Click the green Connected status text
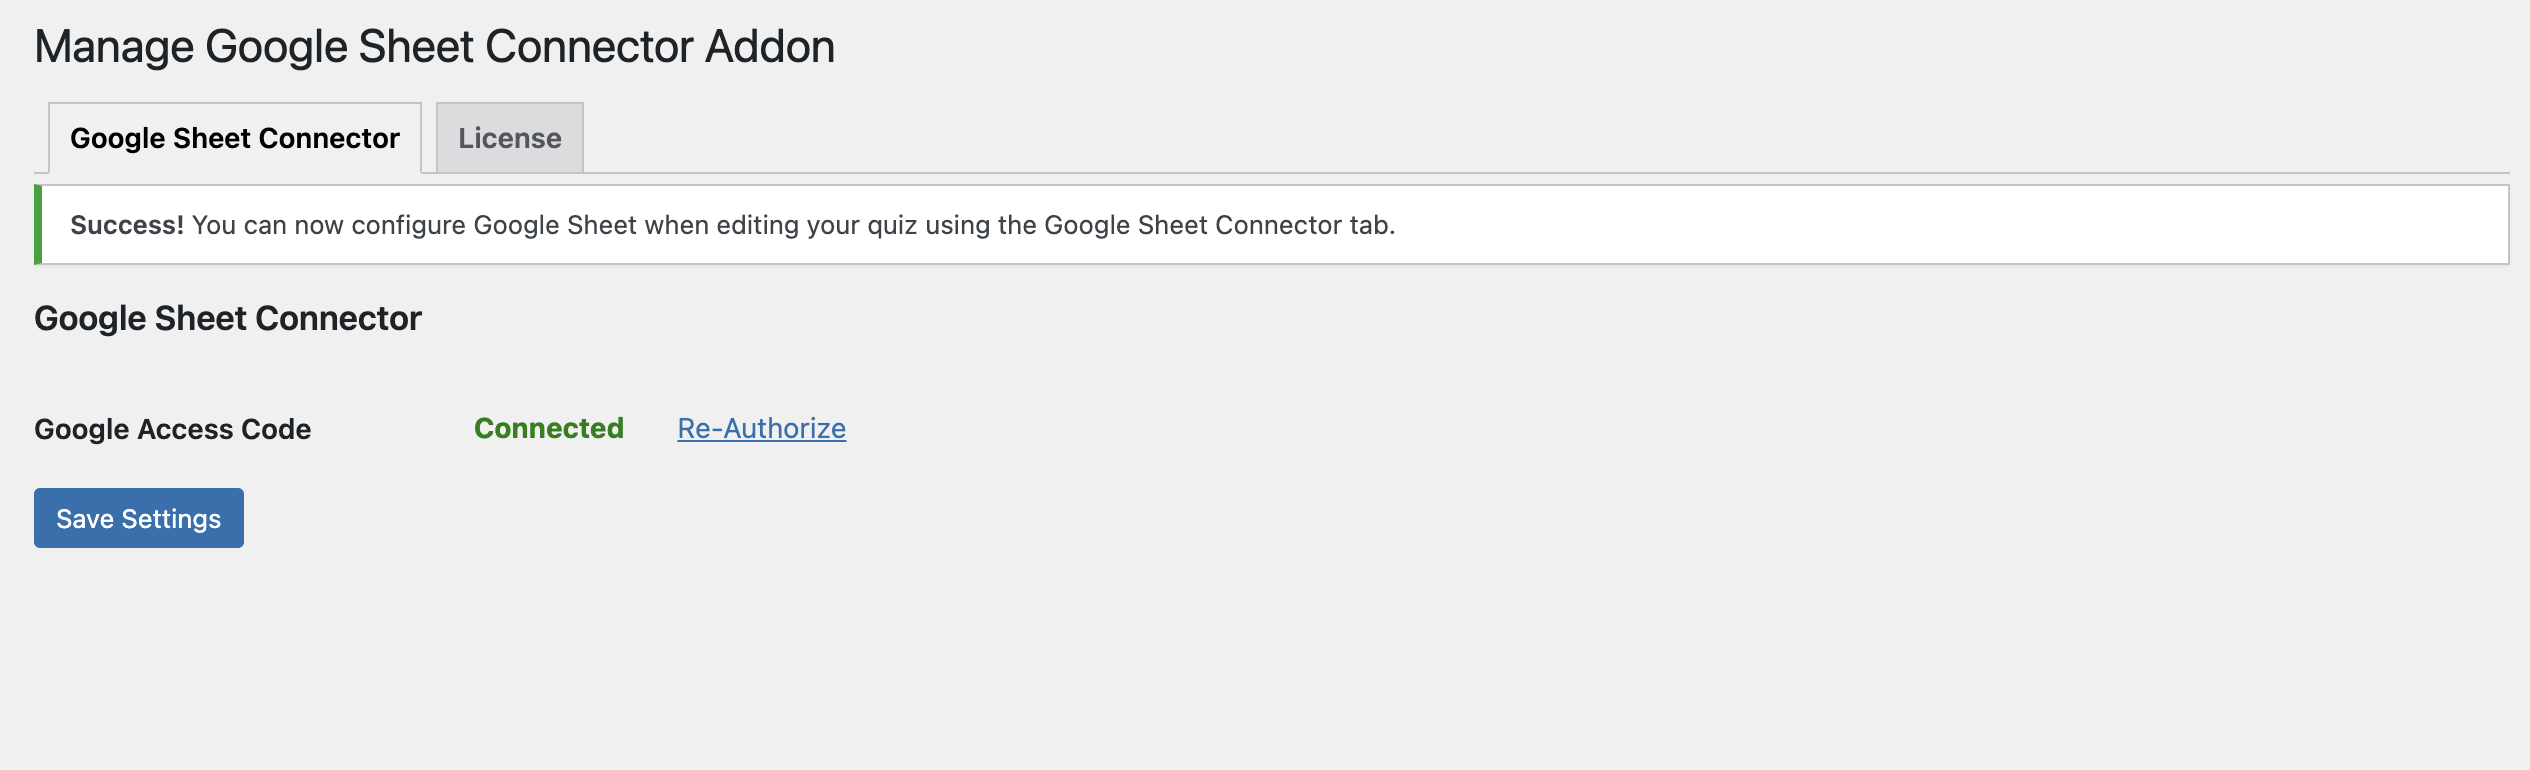The height and width of the screenshot is (770, 2530). coord(548,428)
